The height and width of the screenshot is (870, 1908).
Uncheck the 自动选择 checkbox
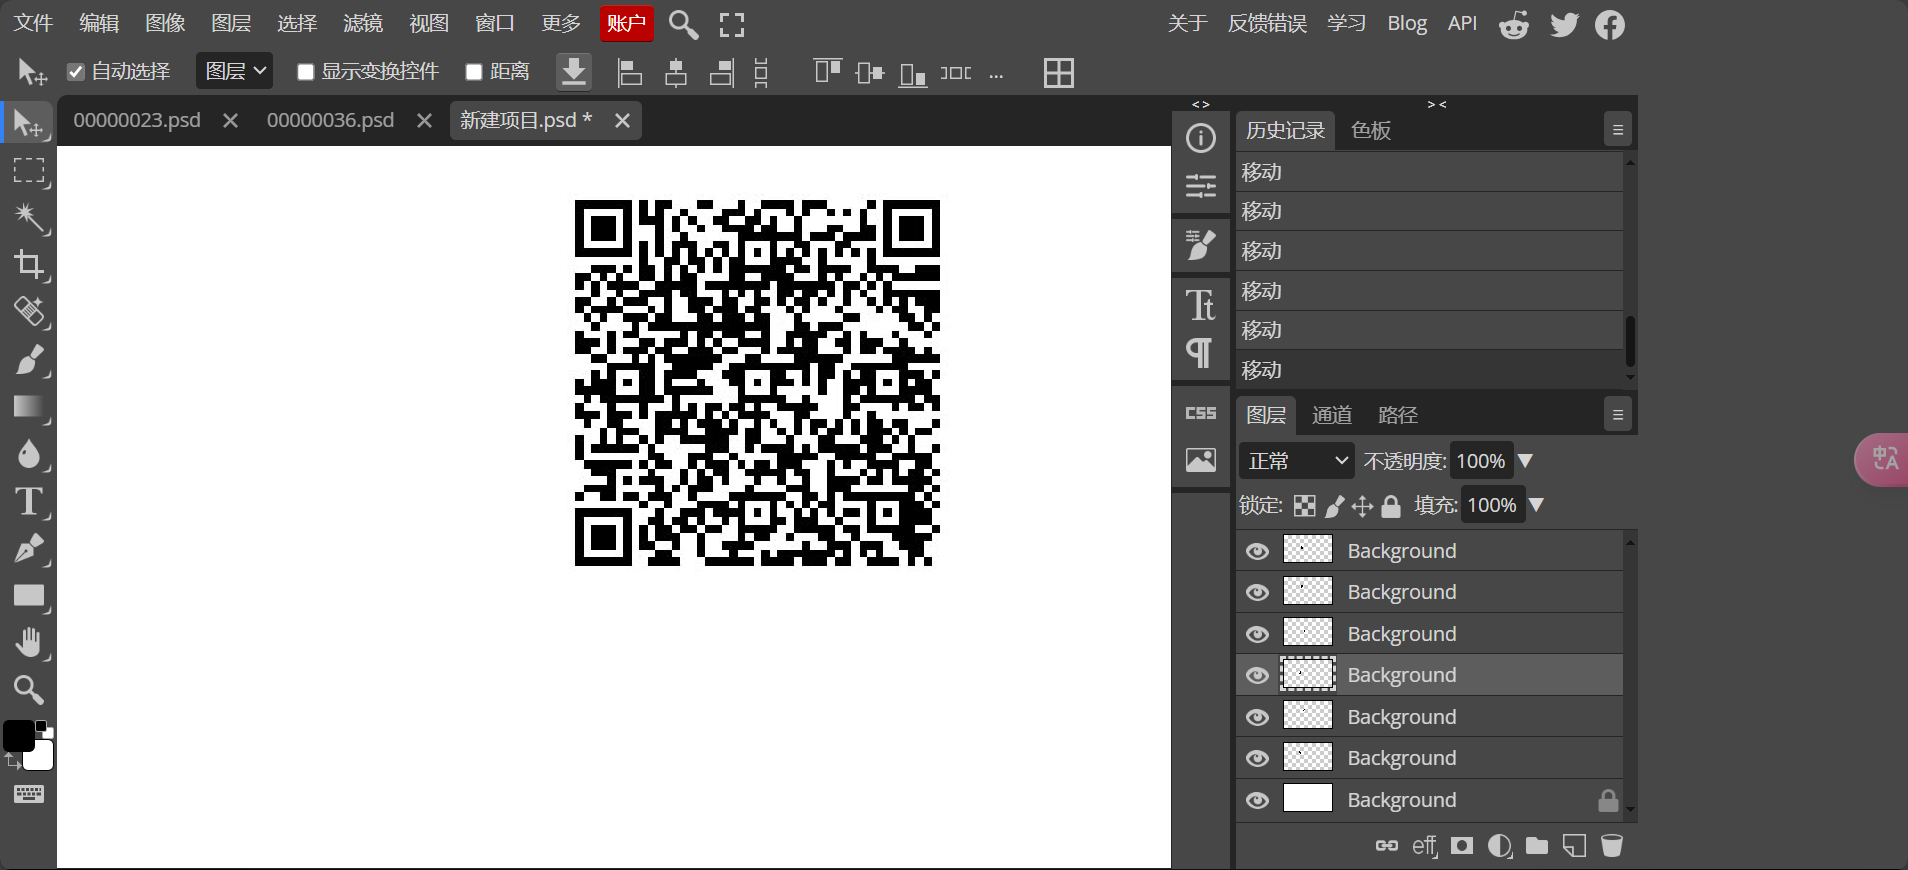[x=76, y=72]
